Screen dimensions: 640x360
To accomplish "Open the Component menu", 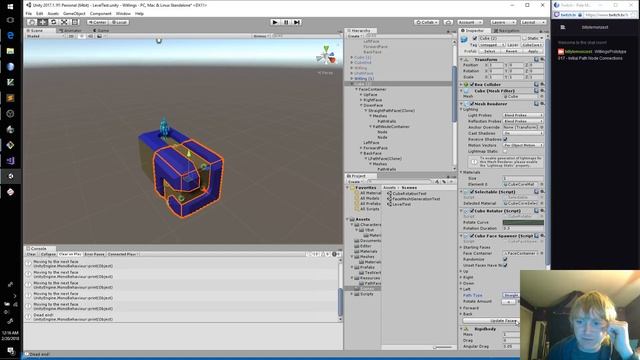I will pos(100,13).
